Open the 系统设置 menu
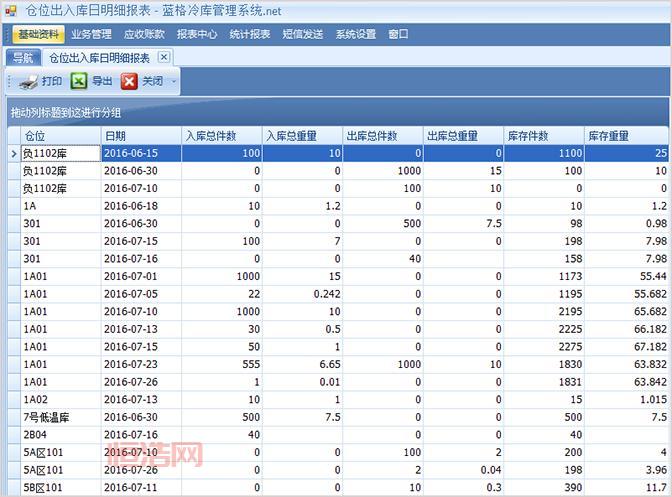Viewport: 672px width, 497px height. pos(356,34)
